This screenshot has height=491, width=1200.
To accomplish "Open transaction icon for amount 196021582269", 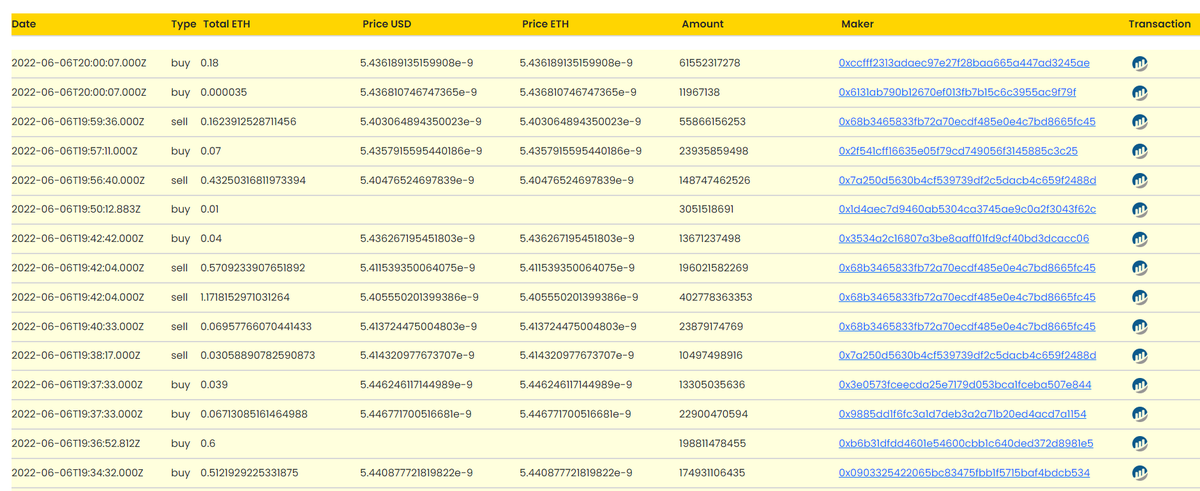I will click(x=1139, y=268).
